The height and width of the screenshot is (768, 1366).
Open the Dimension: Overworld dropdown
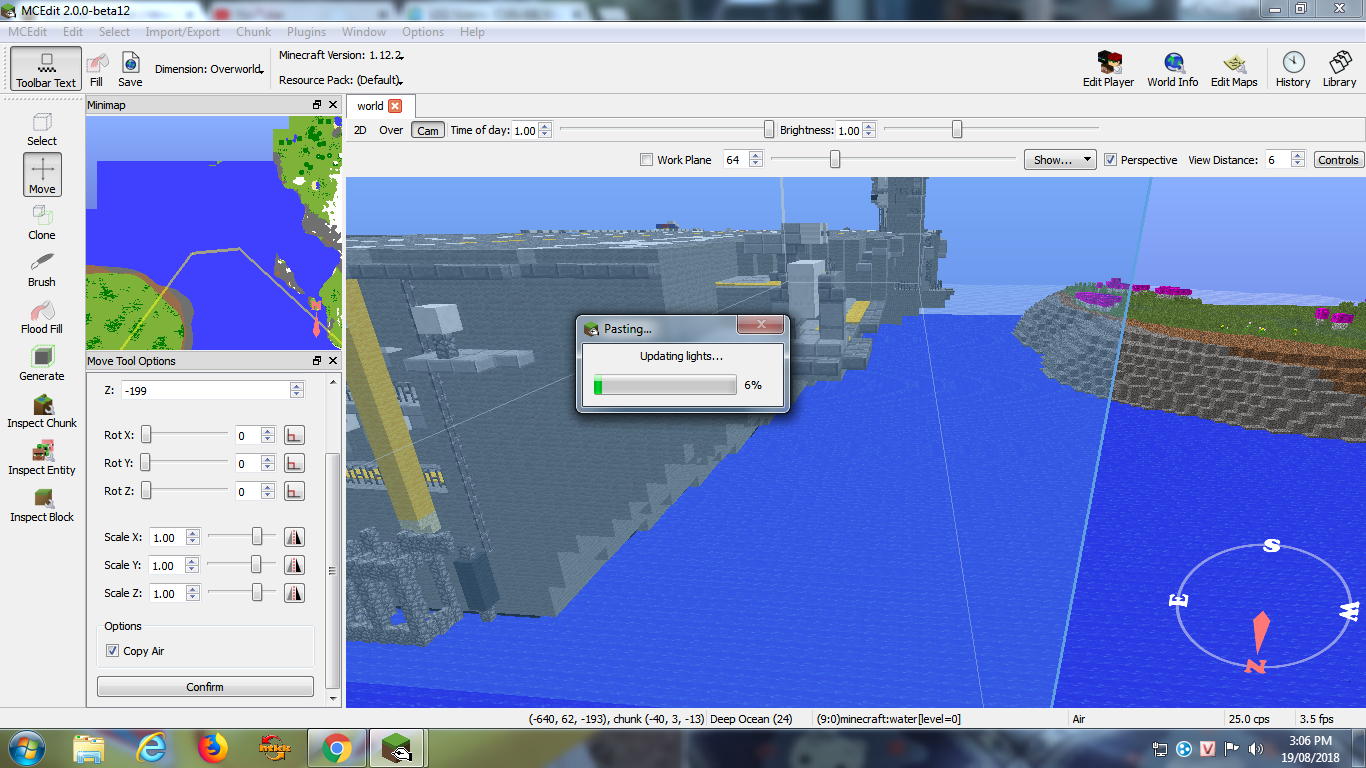(209, 70)
